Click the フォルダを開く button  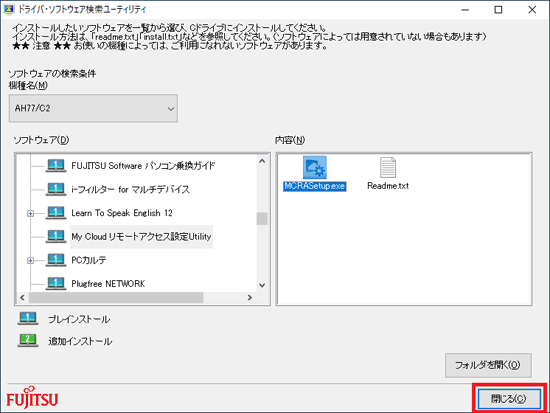click(x=488, y=365)
